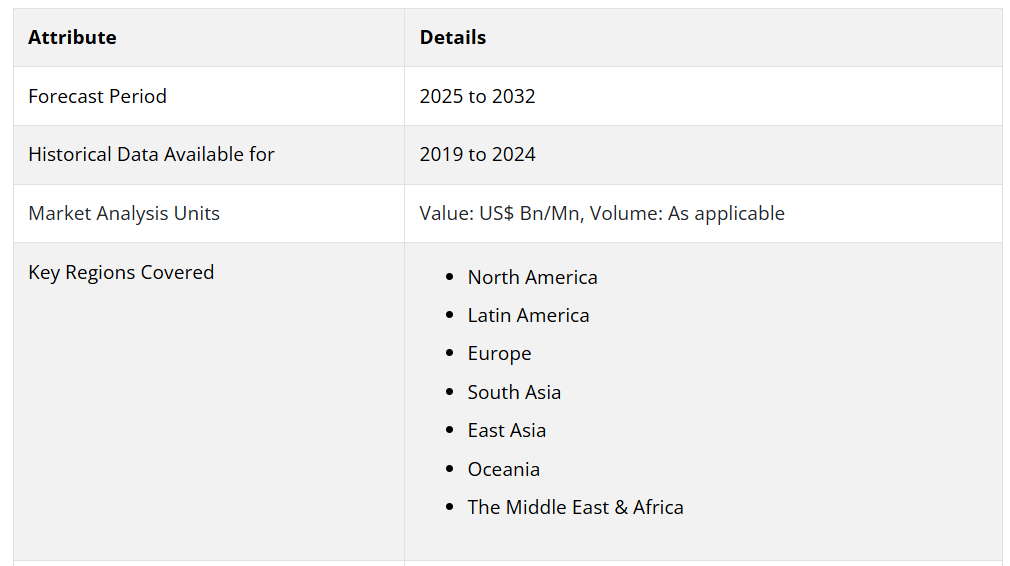Click the bullet point beside Europe
This screenshot has width=1010, height=566.
point(450,354)
